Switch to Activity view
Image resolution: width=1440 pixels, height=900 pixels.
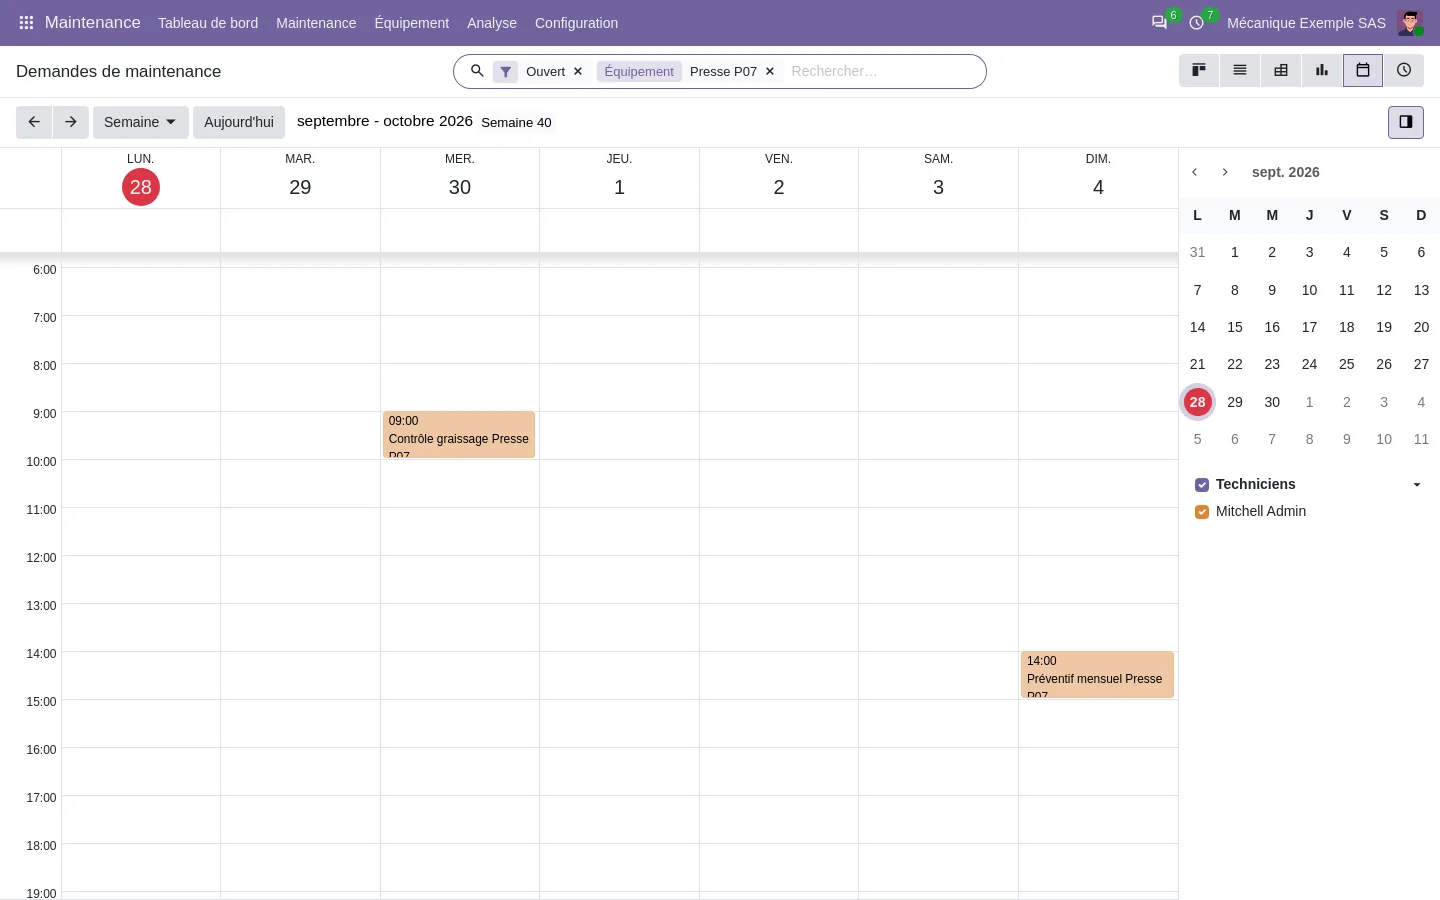point(1404,70)
